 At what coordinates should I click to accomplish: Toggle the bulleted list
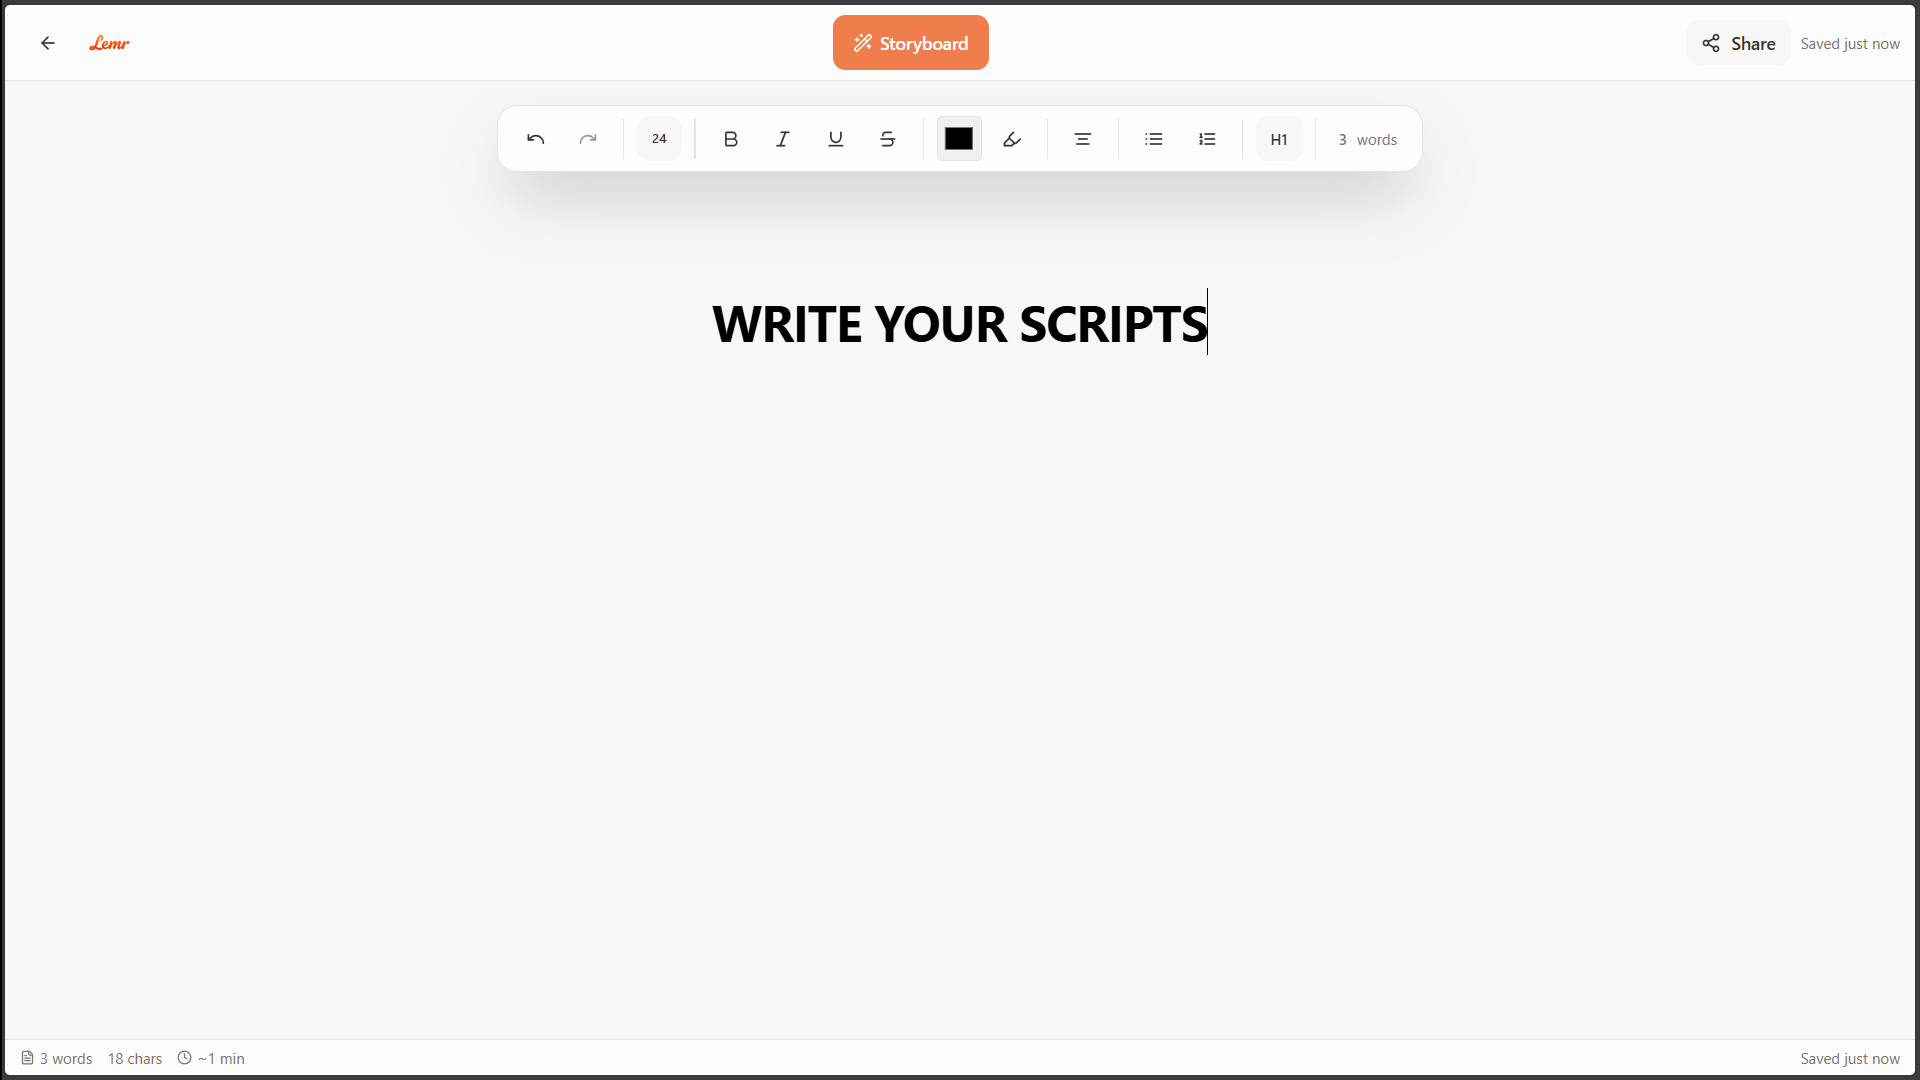pos(1153,139)
